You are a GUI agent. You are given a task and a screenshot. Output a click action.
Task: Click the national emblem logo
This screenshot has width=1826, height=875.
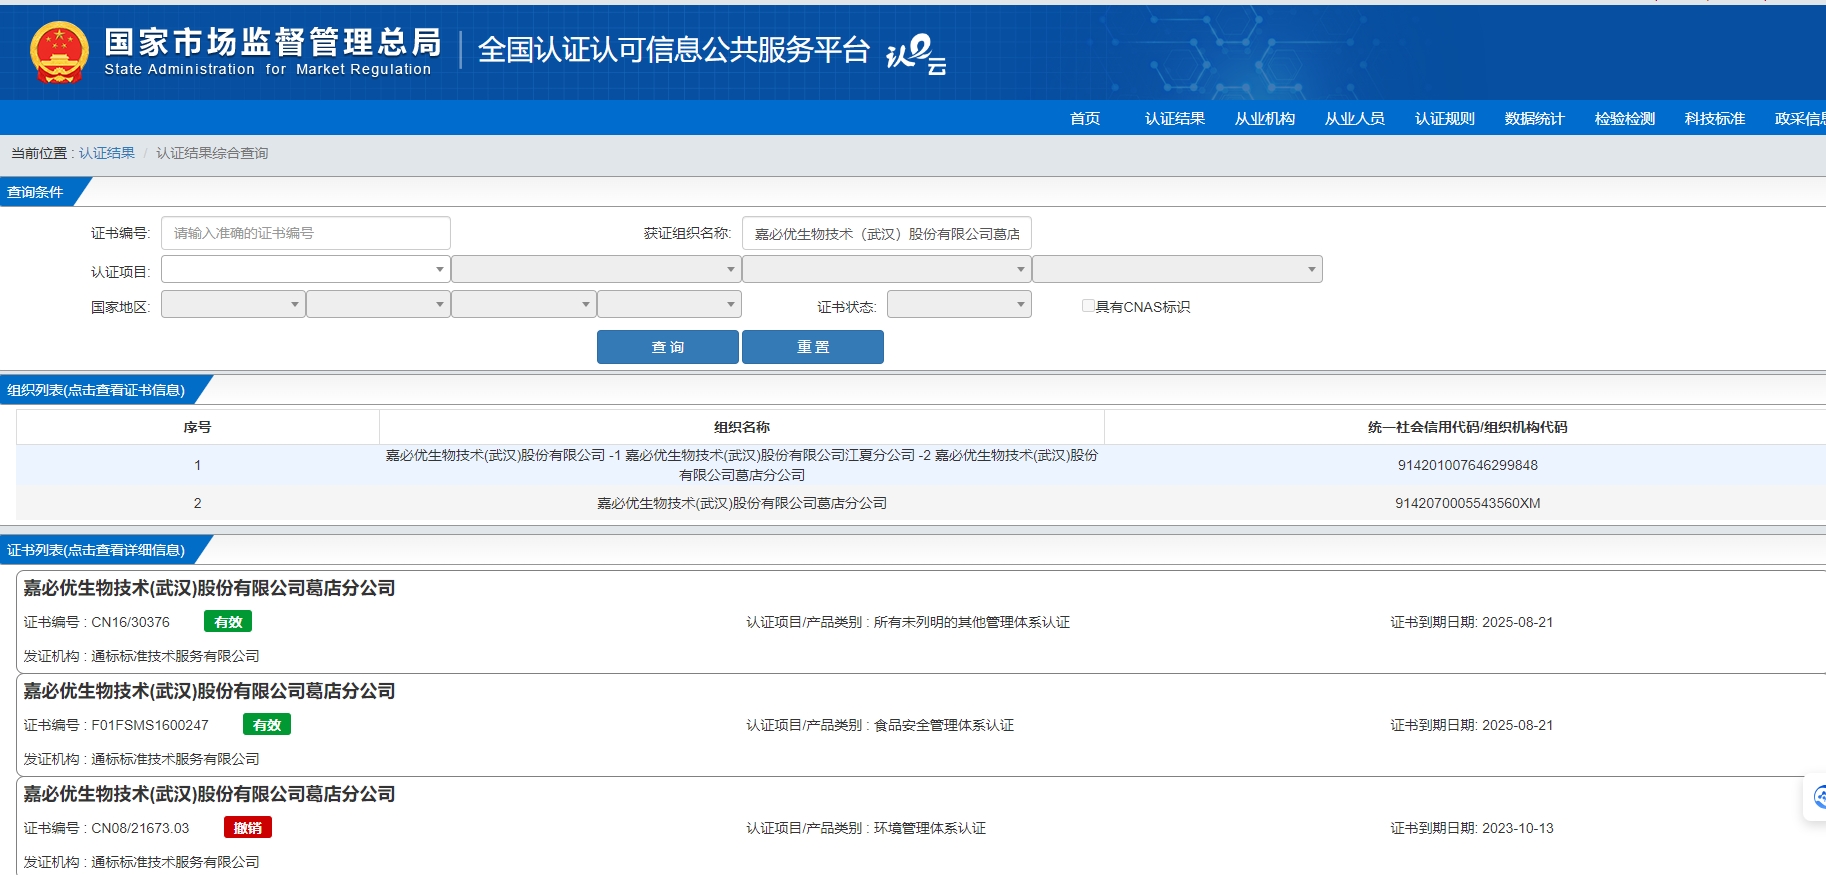click(x=59, y=52)
